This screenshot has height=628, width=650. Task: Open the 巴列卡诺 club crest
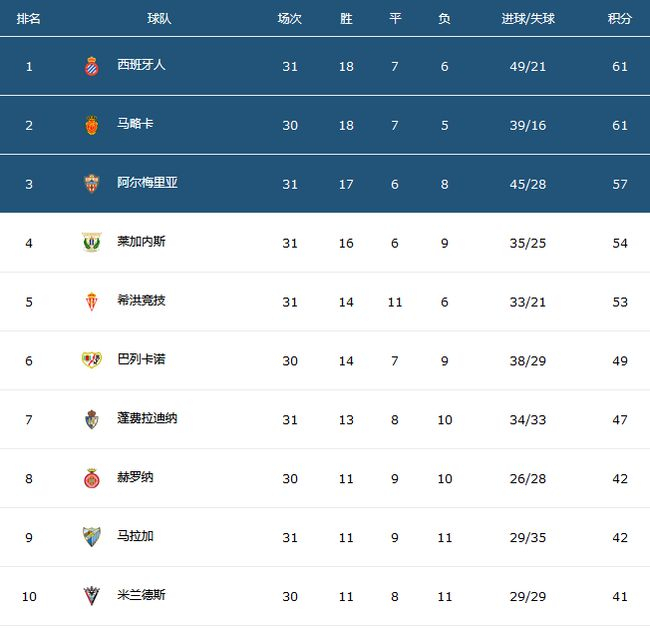pos(92,360)
